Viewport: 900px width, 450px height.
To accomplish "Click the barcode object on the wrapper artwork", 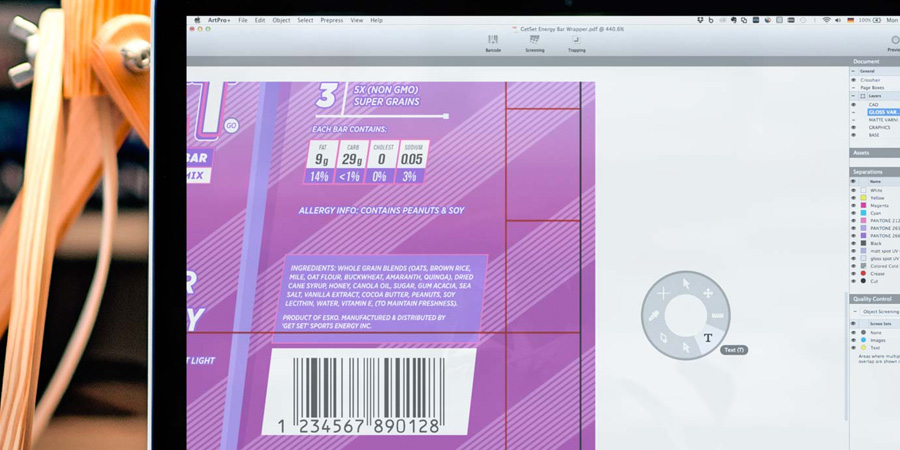I will point(369,392).
